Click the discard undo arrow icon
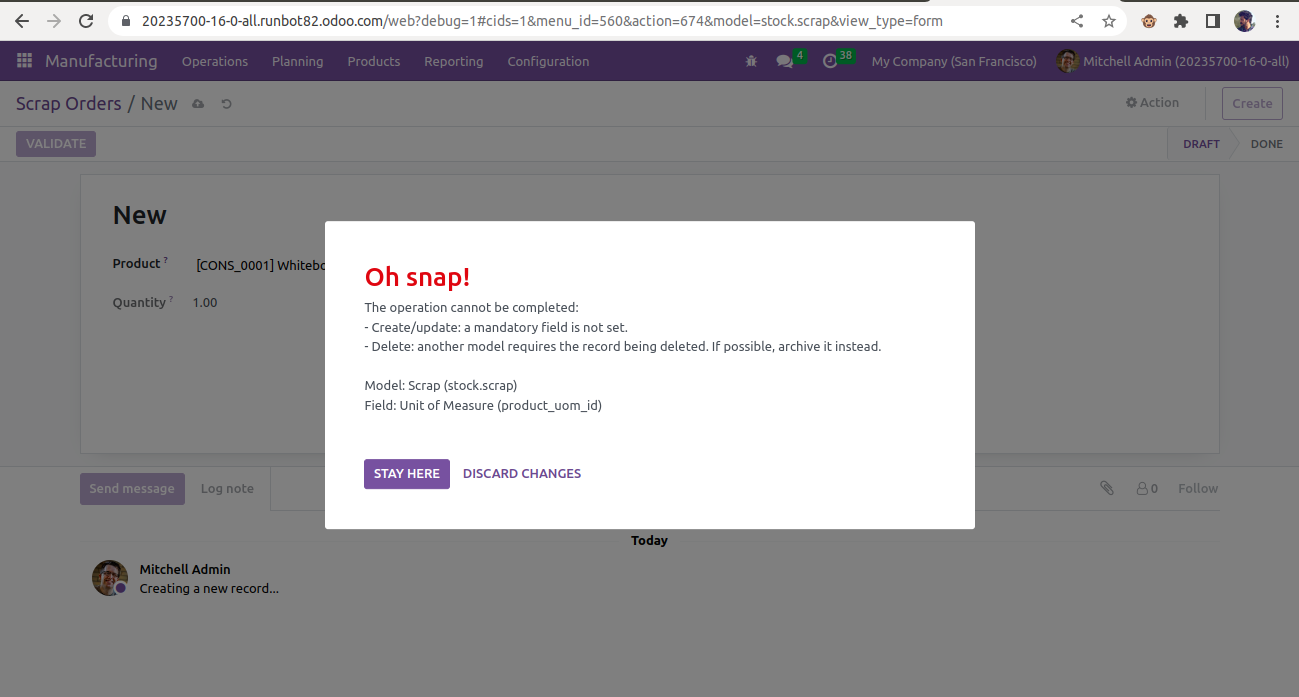This screenshot has width=1299, height=697. (227, 104)
